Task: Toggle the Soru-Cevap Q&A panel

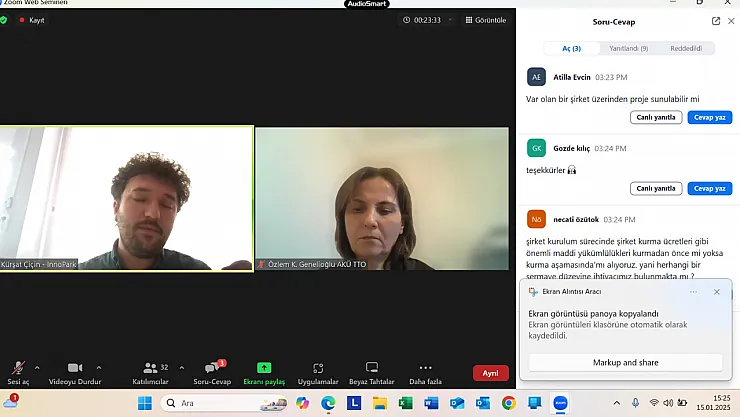Action: (212, 369)
